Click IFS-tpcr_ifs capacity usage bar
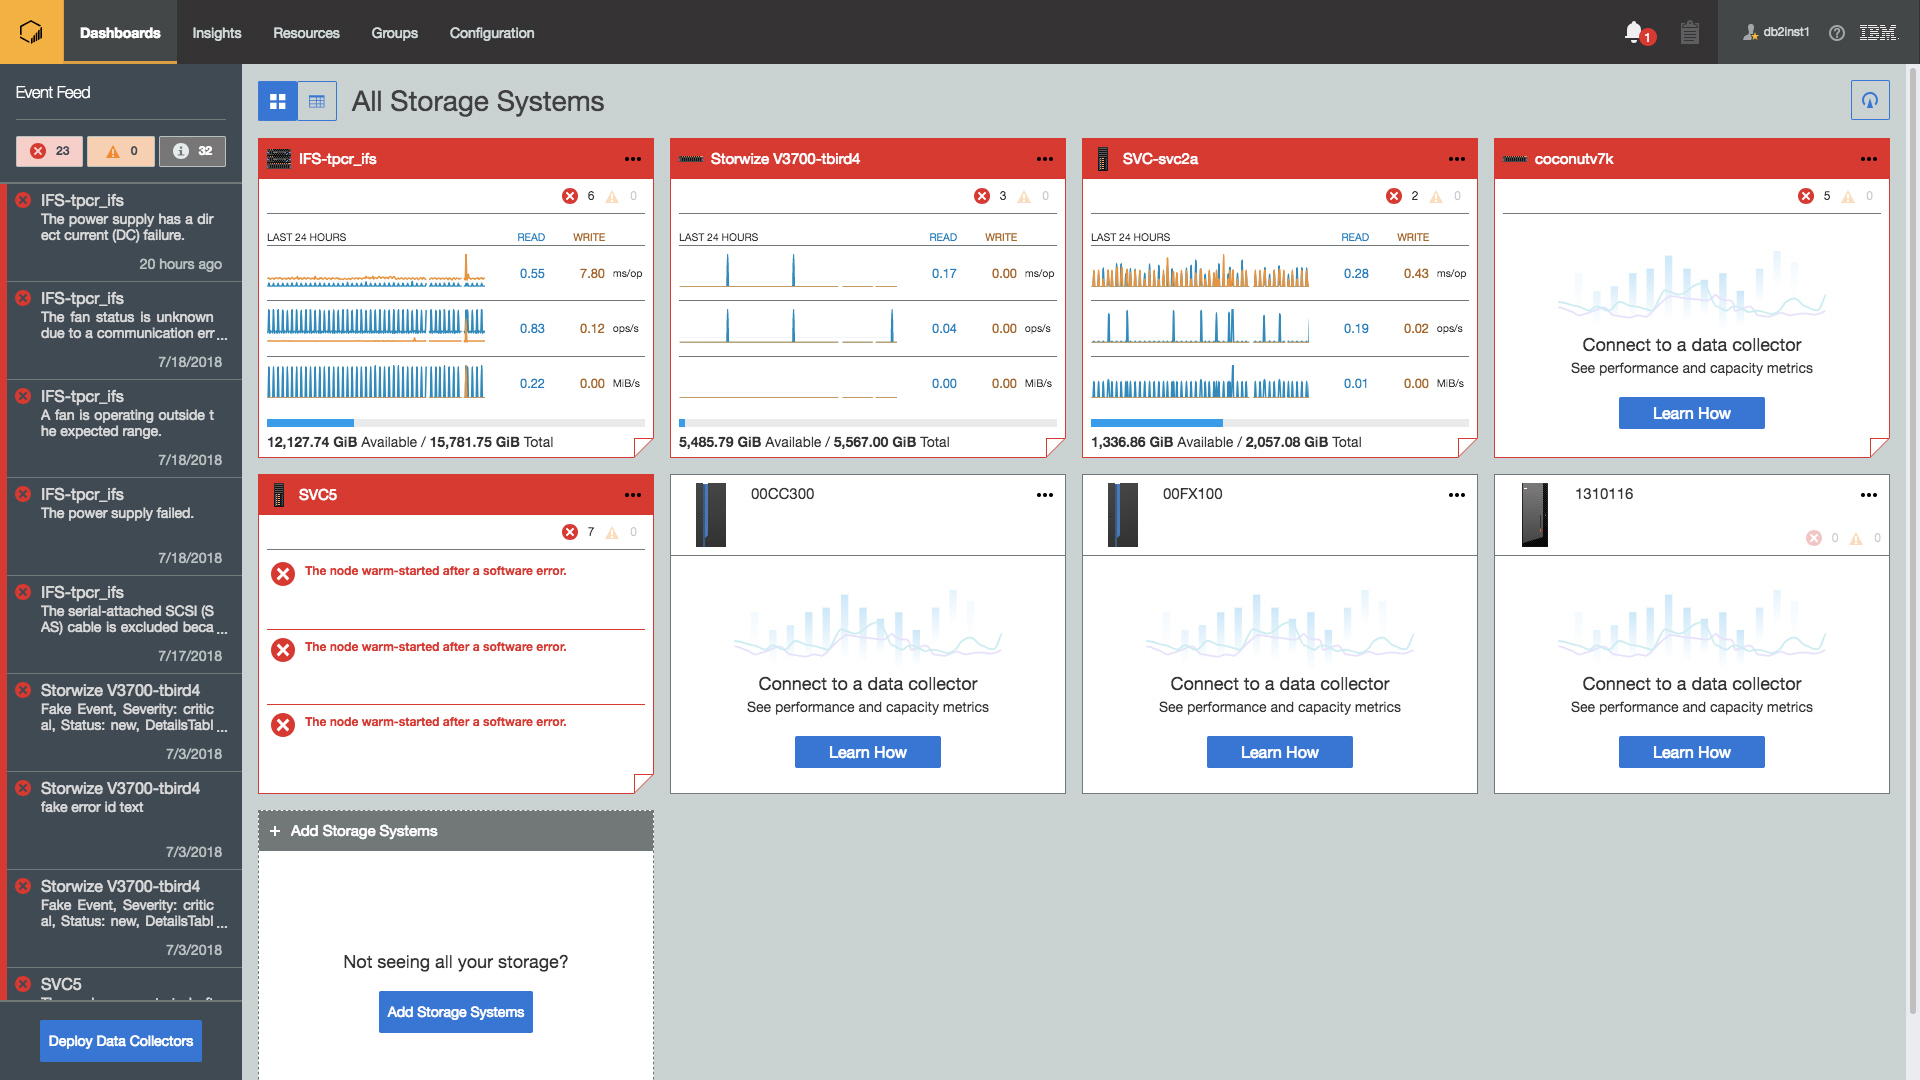The image size is (1920, 1080). [456, 423]
